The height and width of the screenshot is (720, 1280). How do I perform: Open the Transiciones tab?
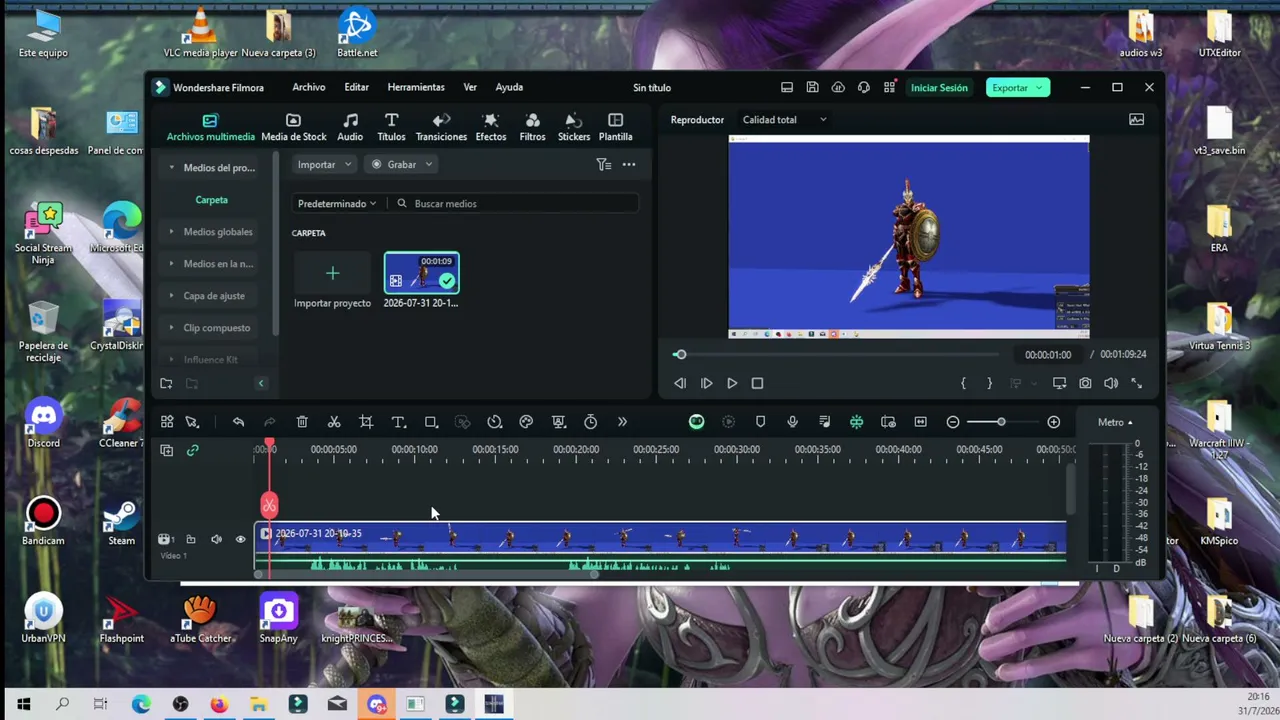[441, 127]
